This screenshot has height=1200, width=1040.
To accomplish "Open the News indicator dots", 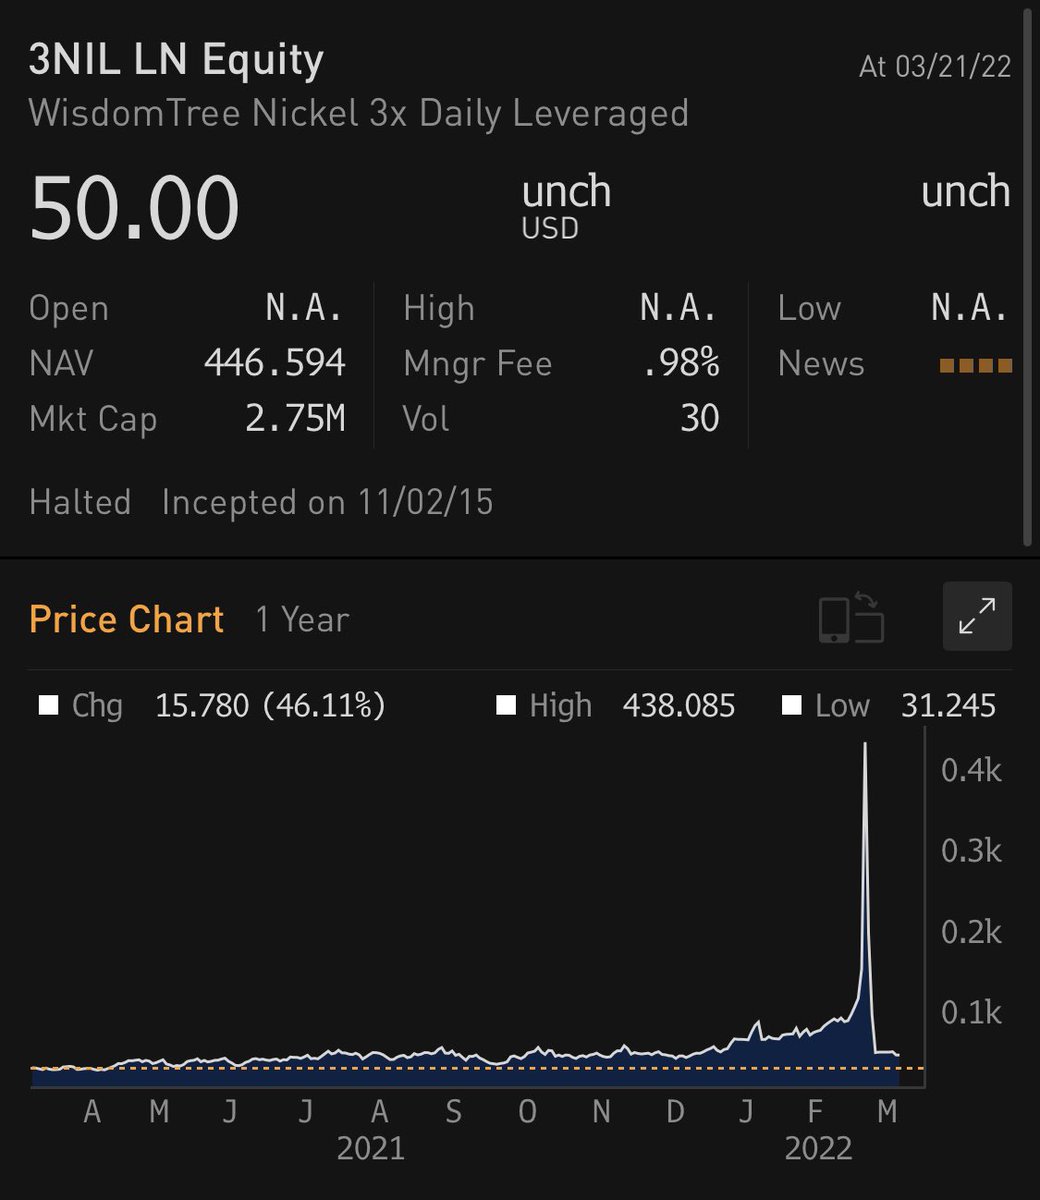I will click(x=975, y=366).
